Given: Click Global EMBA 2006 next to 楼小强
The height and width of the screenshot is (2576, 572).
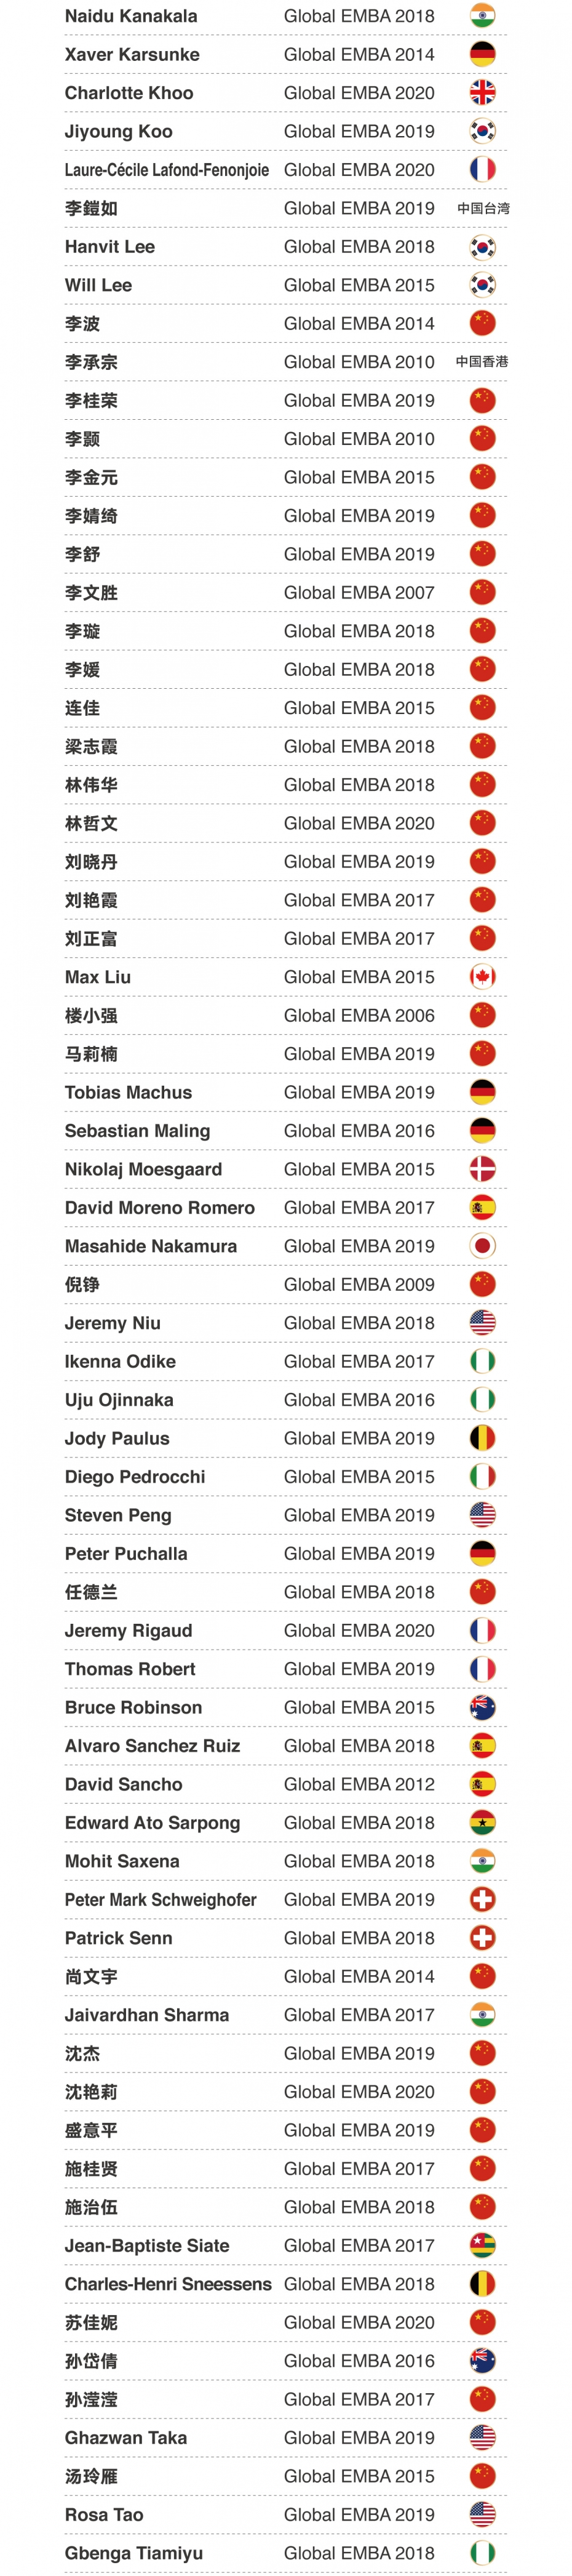Looking at the screenshot, I should (359, 1016).
